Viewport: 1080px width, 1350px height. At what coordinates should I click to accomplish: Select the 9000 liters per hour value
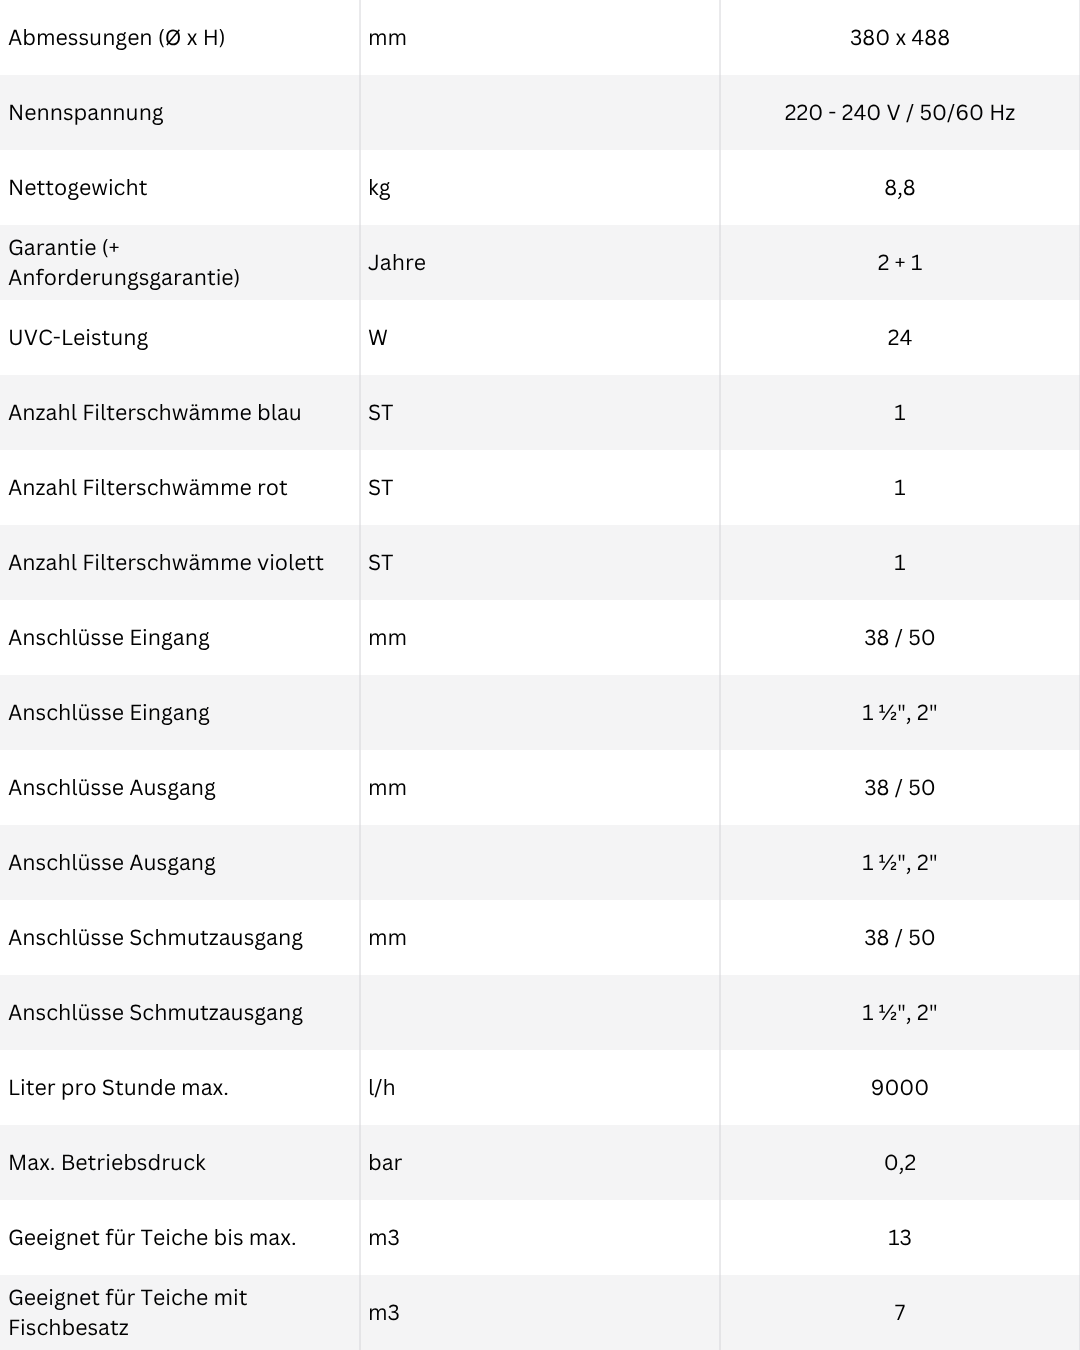click(899, 1088)
